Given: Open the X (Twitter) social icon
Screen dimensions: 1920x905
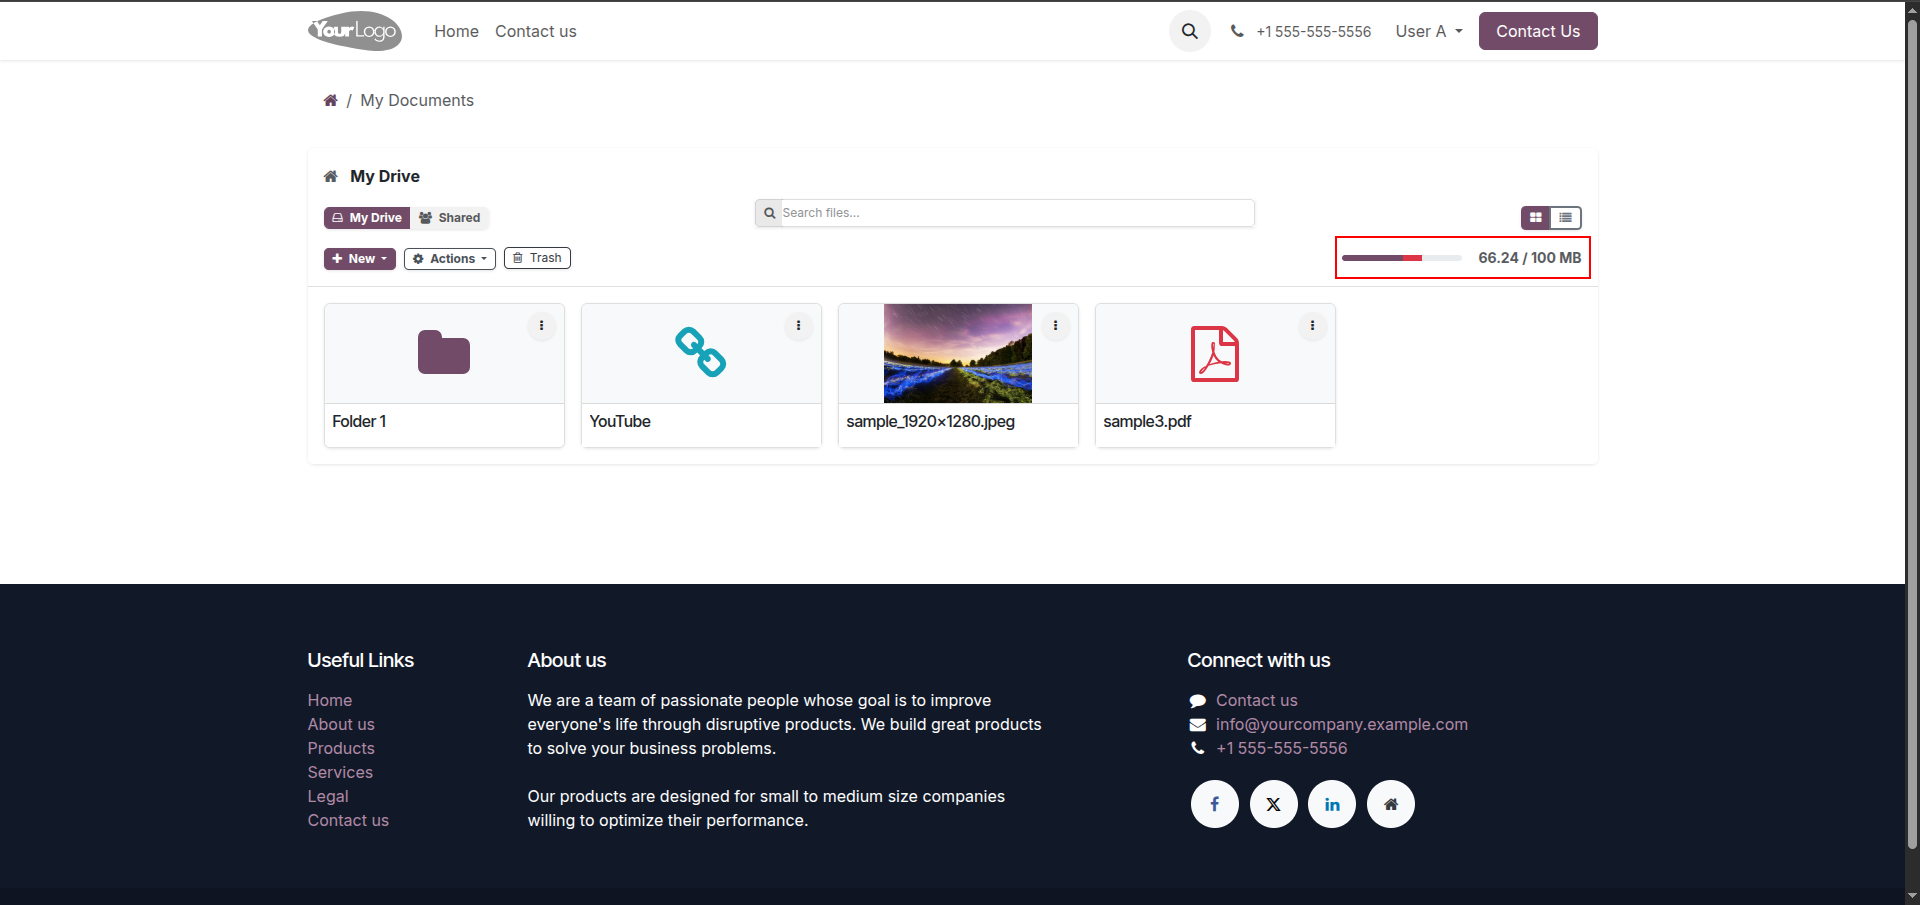Looking at the screenshot, I should click(1273, 804).
